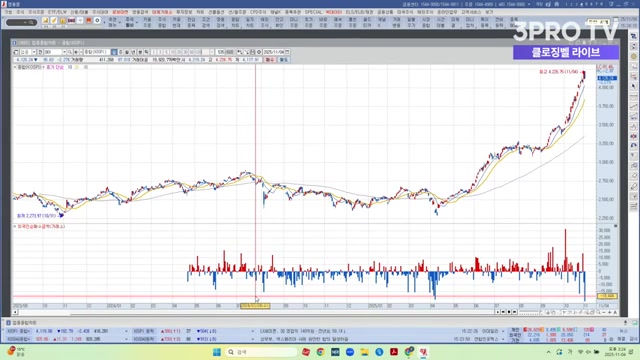The height and width of the screenshot is (360, 640).
Task: Click the chart zoom-out minus icon at bottom right
Action: point(604,312)
